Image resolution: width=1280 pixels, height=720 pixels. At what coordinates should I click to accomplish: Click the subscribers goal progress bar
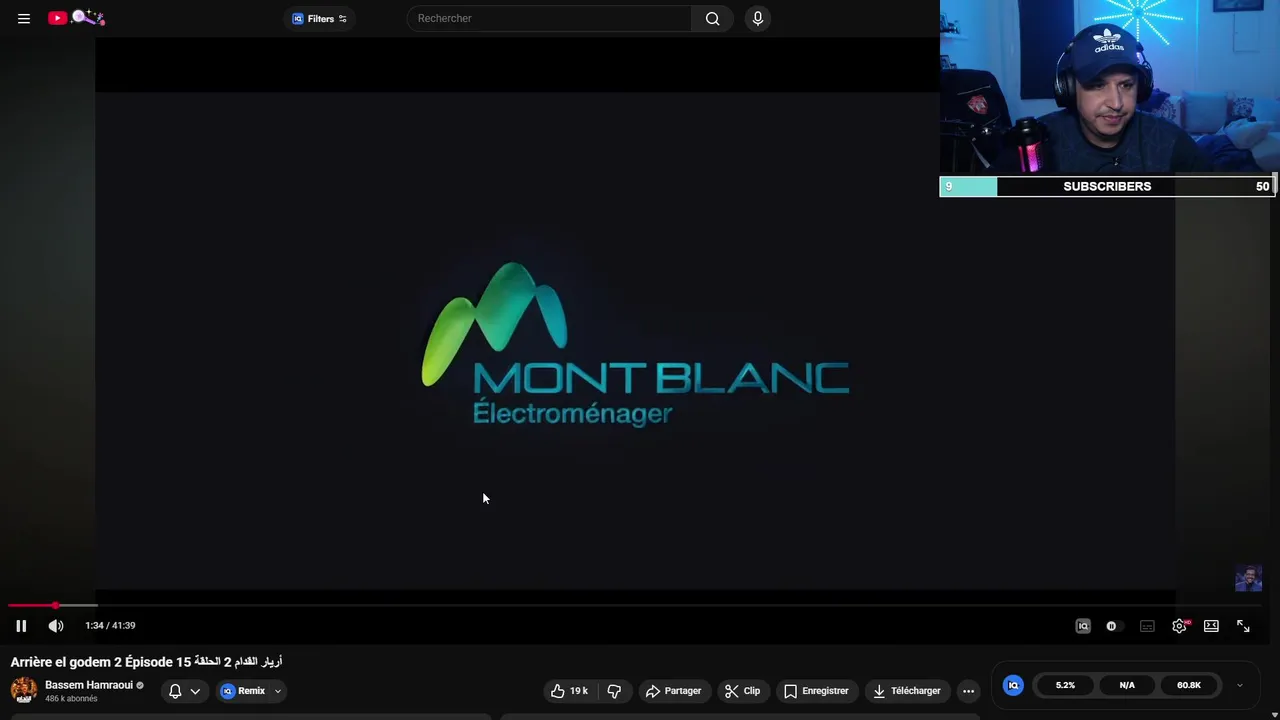click(1106, 186)
